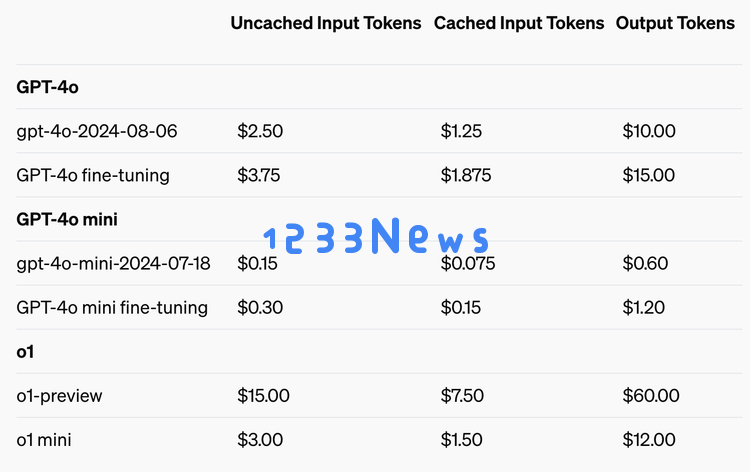Select the gpt-4o-mini-2024-07-18 row label
The width and height of the screenshot is (750, 472).
pos(113,263)
